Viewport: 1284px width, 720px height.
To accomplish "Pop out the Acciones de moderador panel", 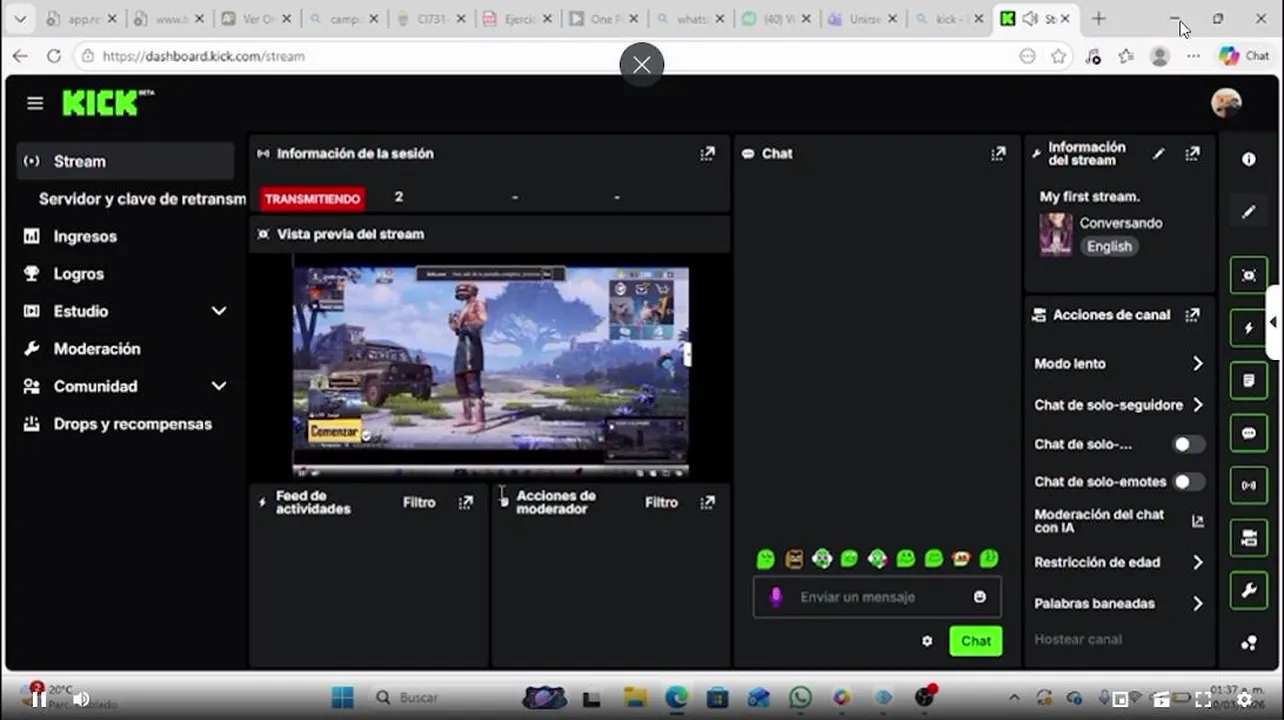I will pyautogui.click(x=708, y=502).
